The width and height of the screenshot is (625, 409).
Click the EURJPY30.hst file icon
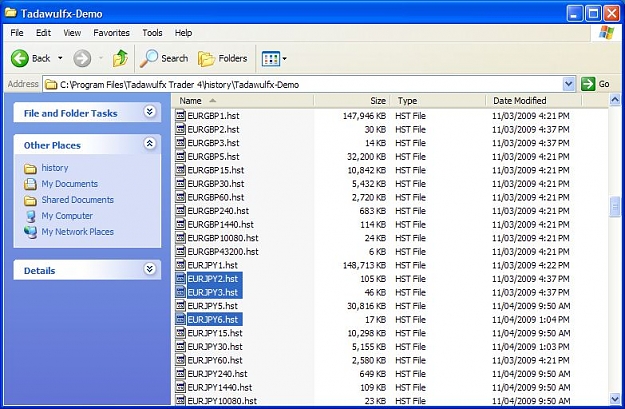(181, 346)
